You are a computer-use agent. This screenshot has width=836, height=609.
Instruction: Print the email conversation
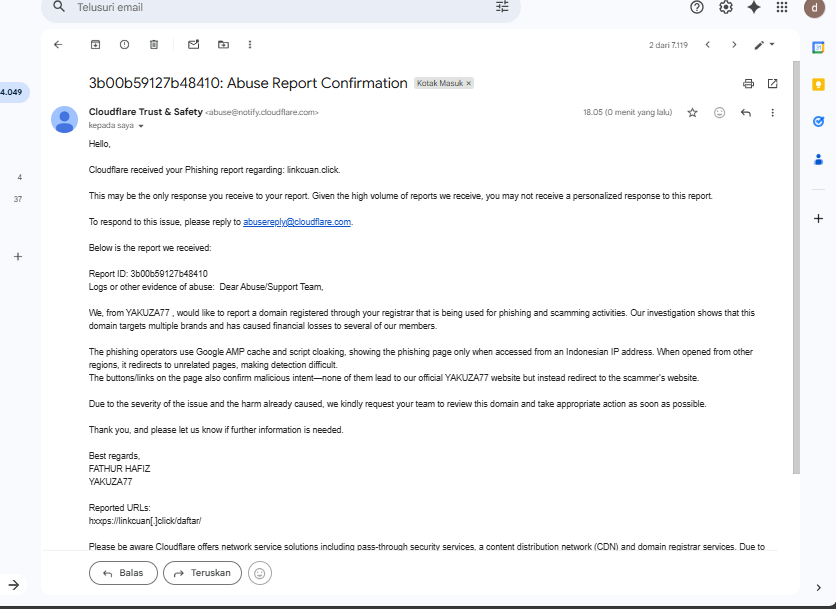[749, 84]
